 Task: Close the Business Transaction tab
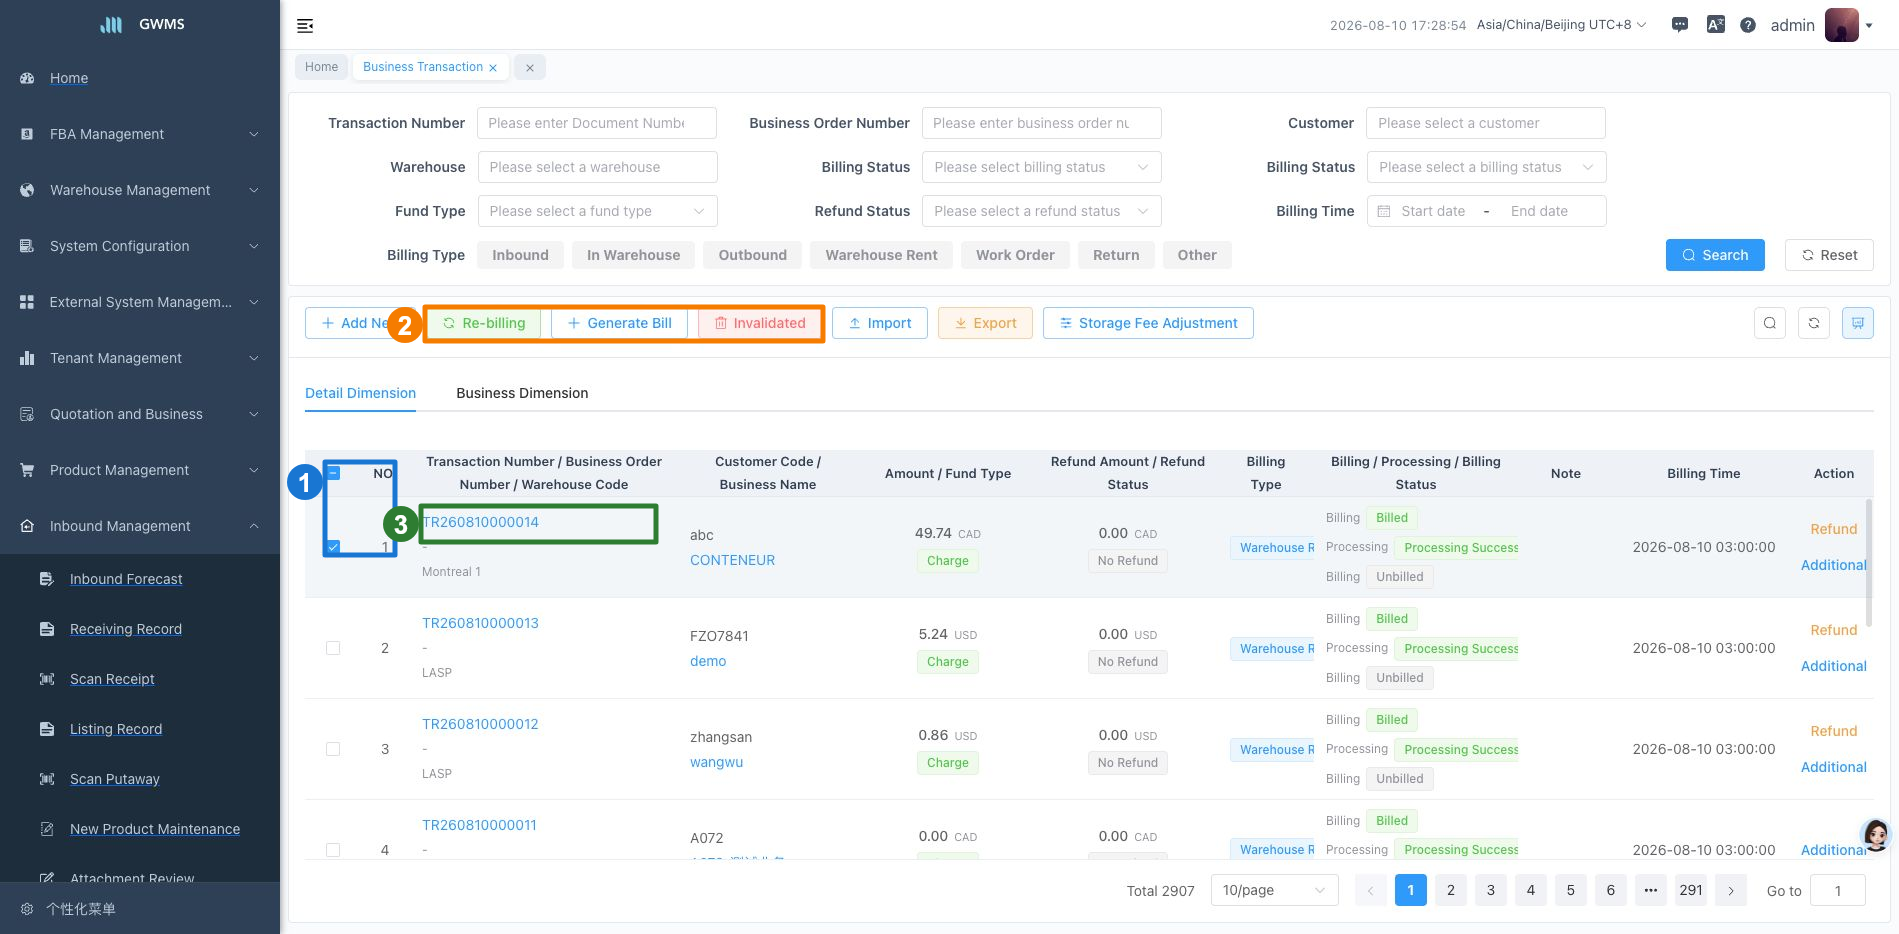493,68
